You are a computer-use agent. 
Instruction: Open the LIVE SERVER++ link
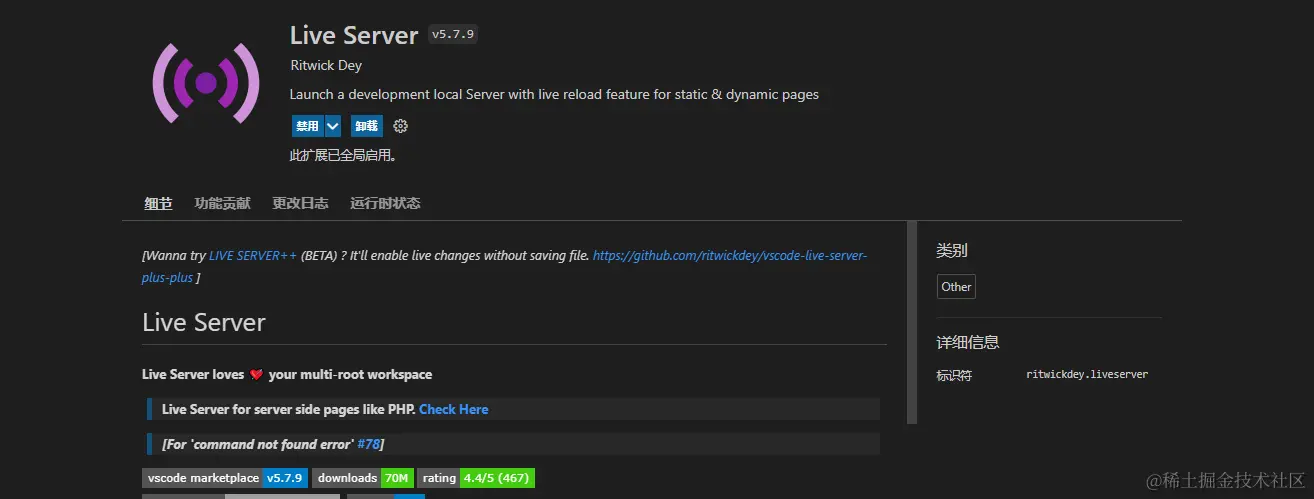click(x=253, y=255)
